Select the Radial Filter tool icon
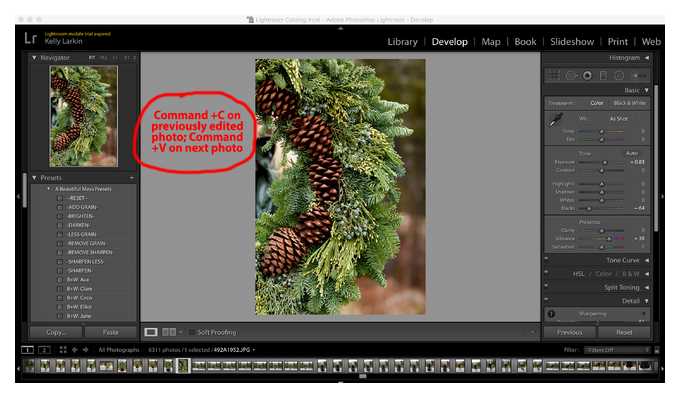Viewport: 680px width, 398px height. click(619, 75)
